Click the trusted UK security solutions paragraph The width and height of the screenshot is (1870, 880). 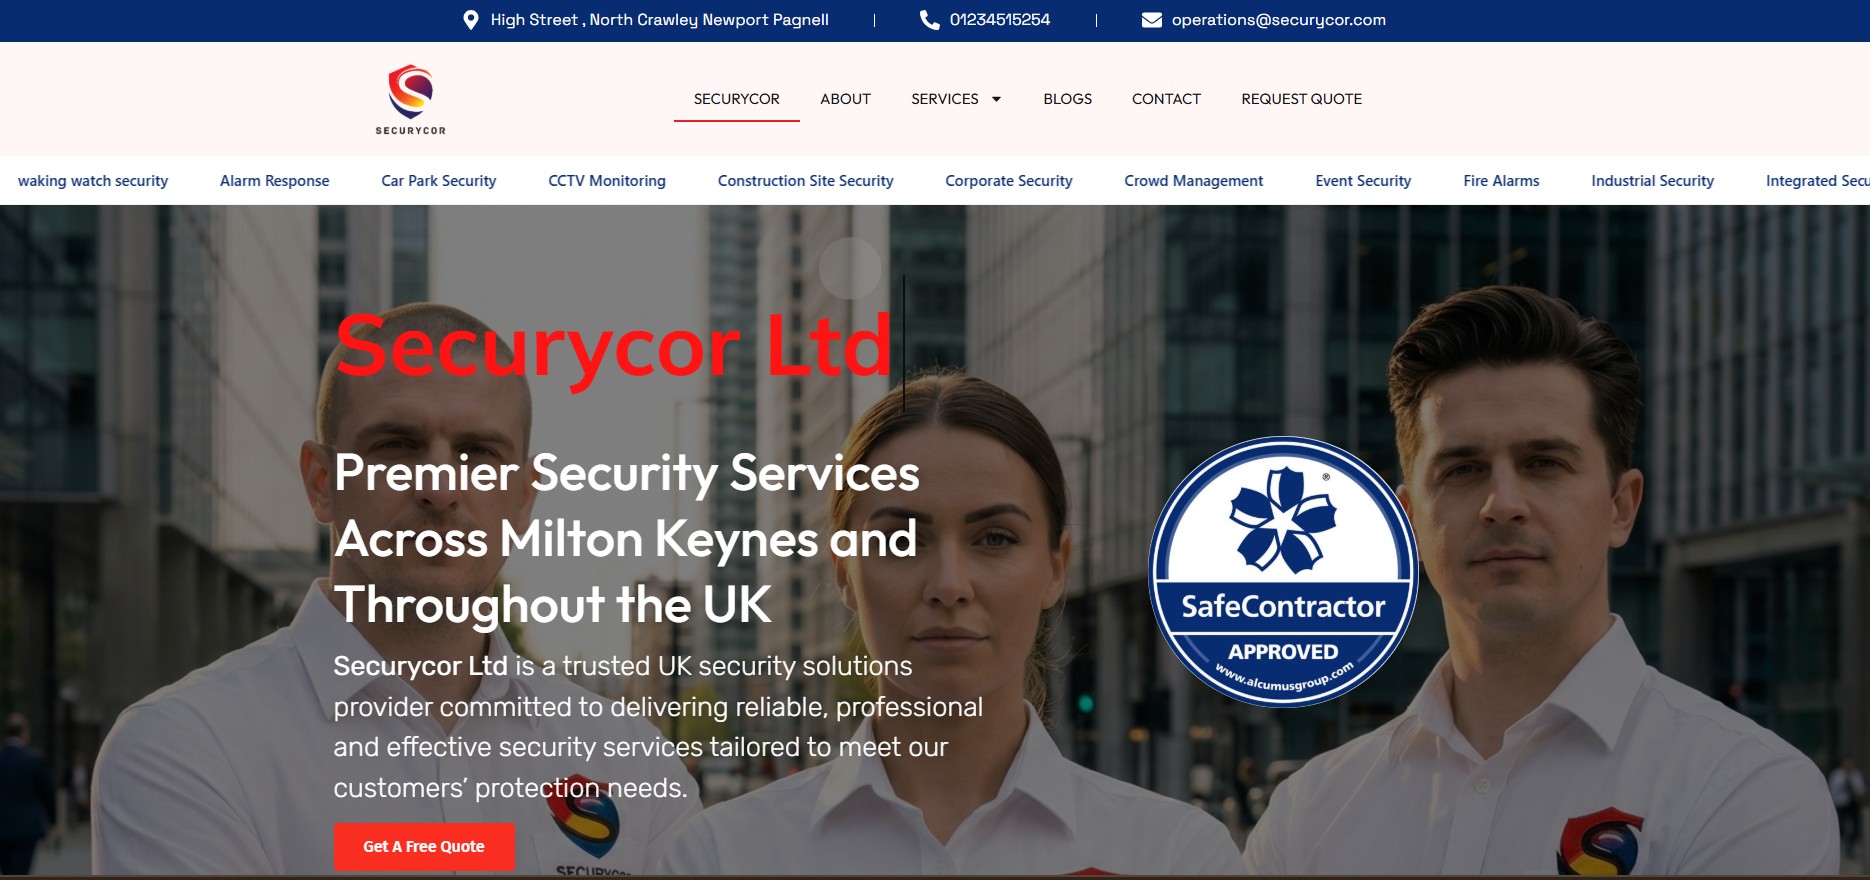[x=658, y=727]
